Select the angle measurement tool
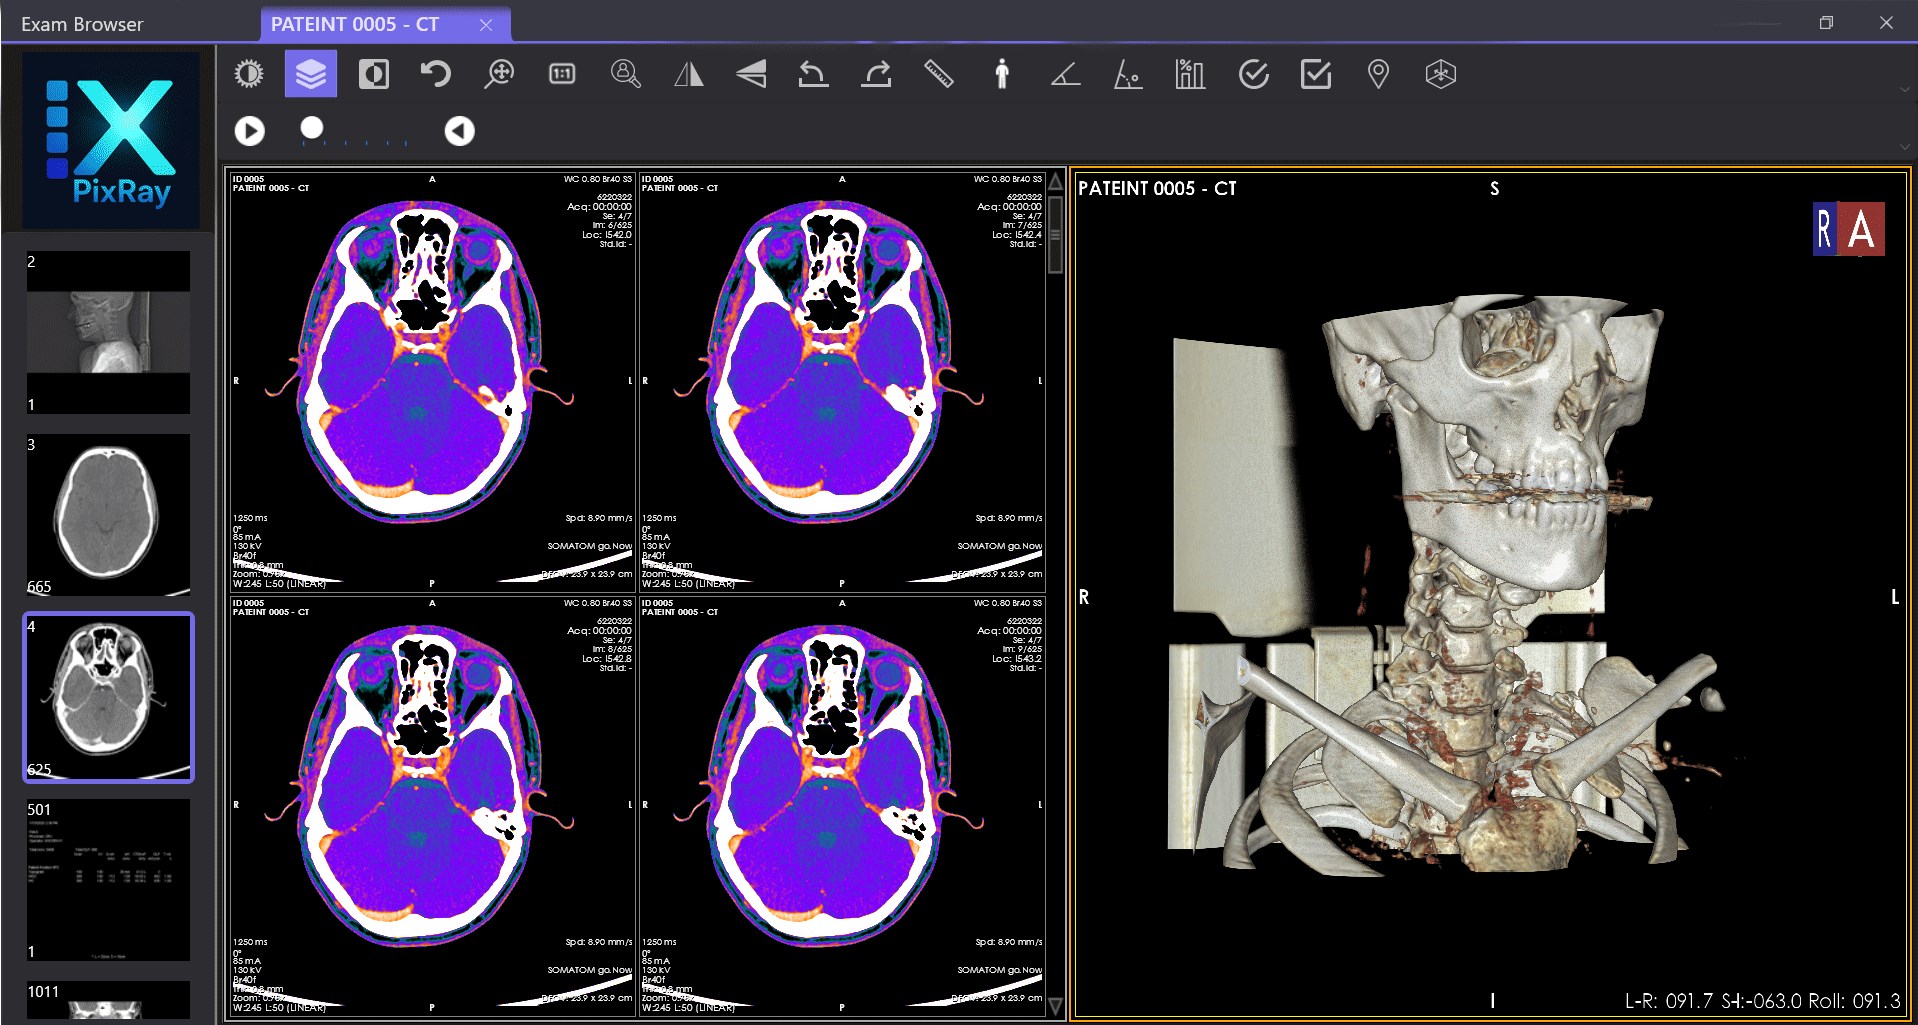The width and height of the screenshot is (1918, 1025). [x=1064, y=73]
